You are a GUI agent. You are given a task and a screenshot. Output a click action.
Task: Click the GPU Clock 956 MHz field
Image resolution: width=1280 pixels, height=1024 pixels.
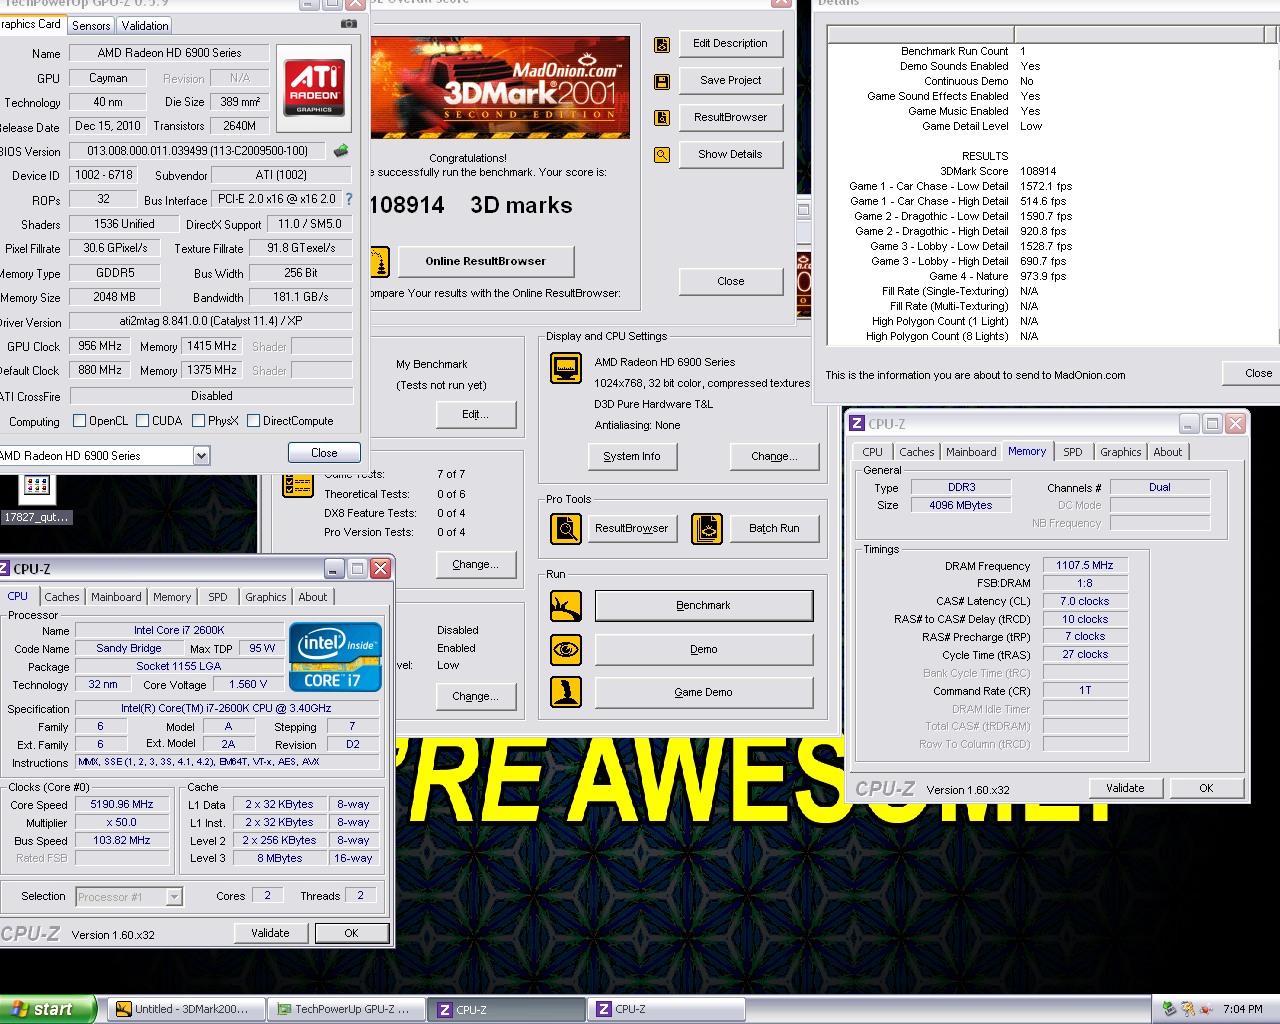pos(100,346)
